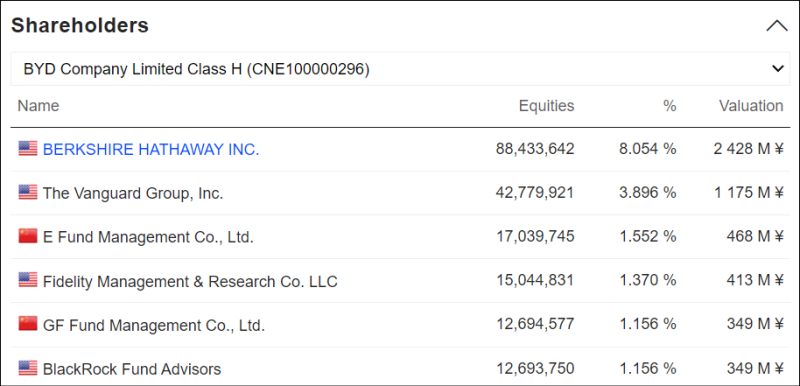
Task: Click the China flag beside GF Fund Management
Action: [x=28, y=323]
